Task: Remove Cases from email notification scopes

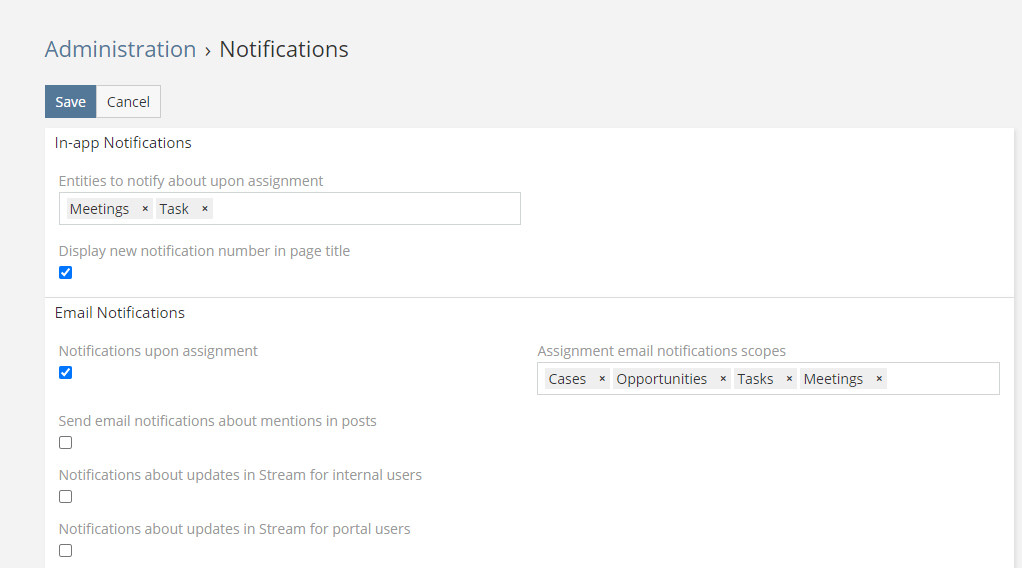Action: pos(602,379)
